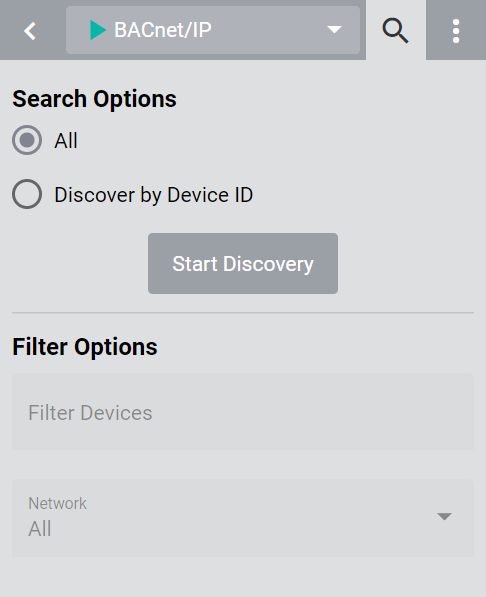Open the Network filter dropdown
The width and height of the screenshot is (486, 597).
243,518
